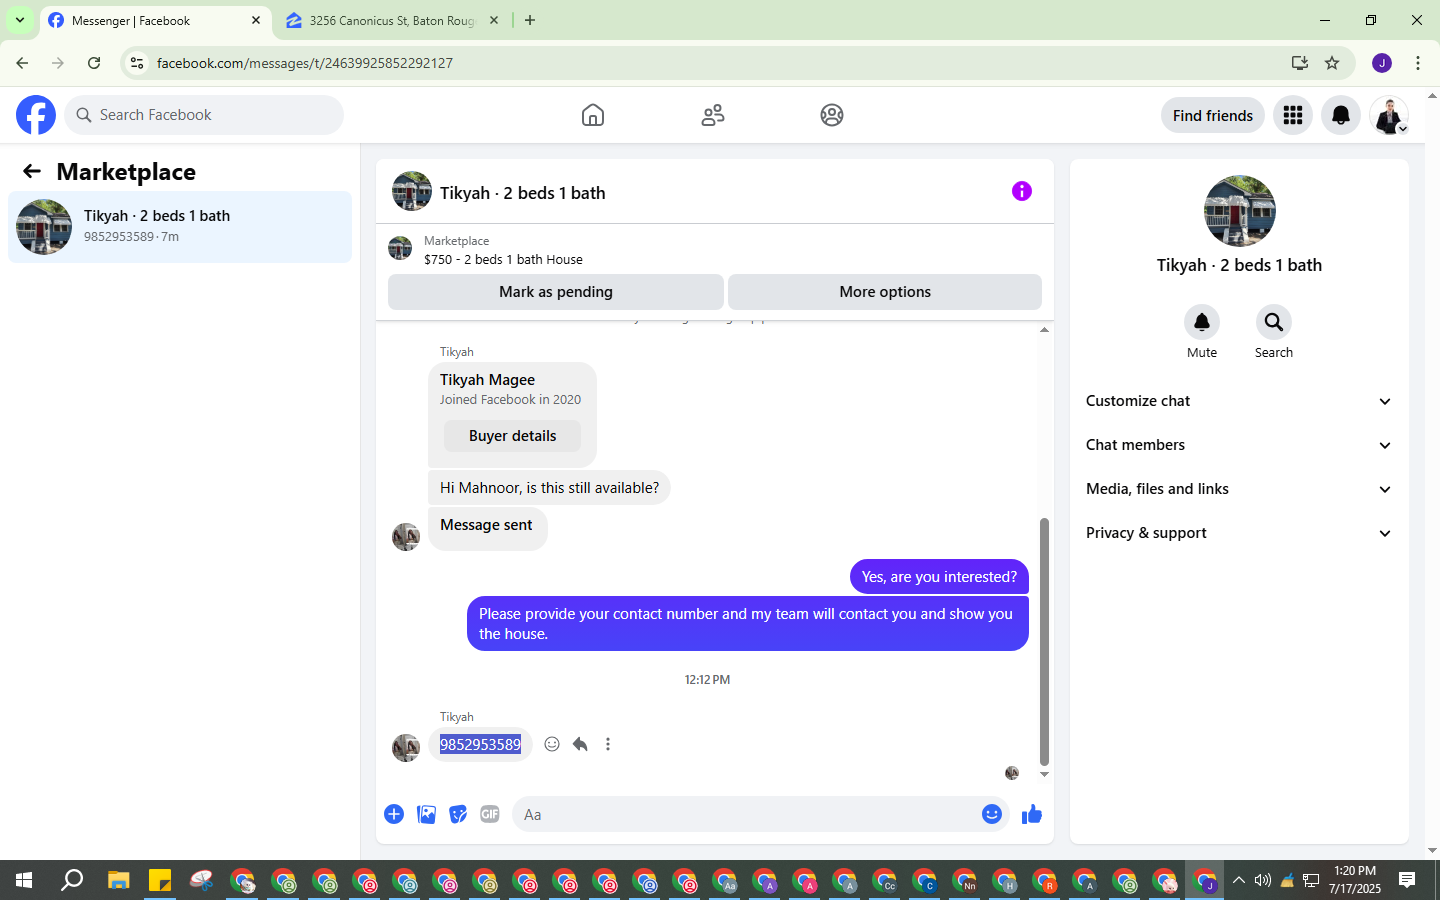Attach a photo with the image icon

tap(426, 814)
